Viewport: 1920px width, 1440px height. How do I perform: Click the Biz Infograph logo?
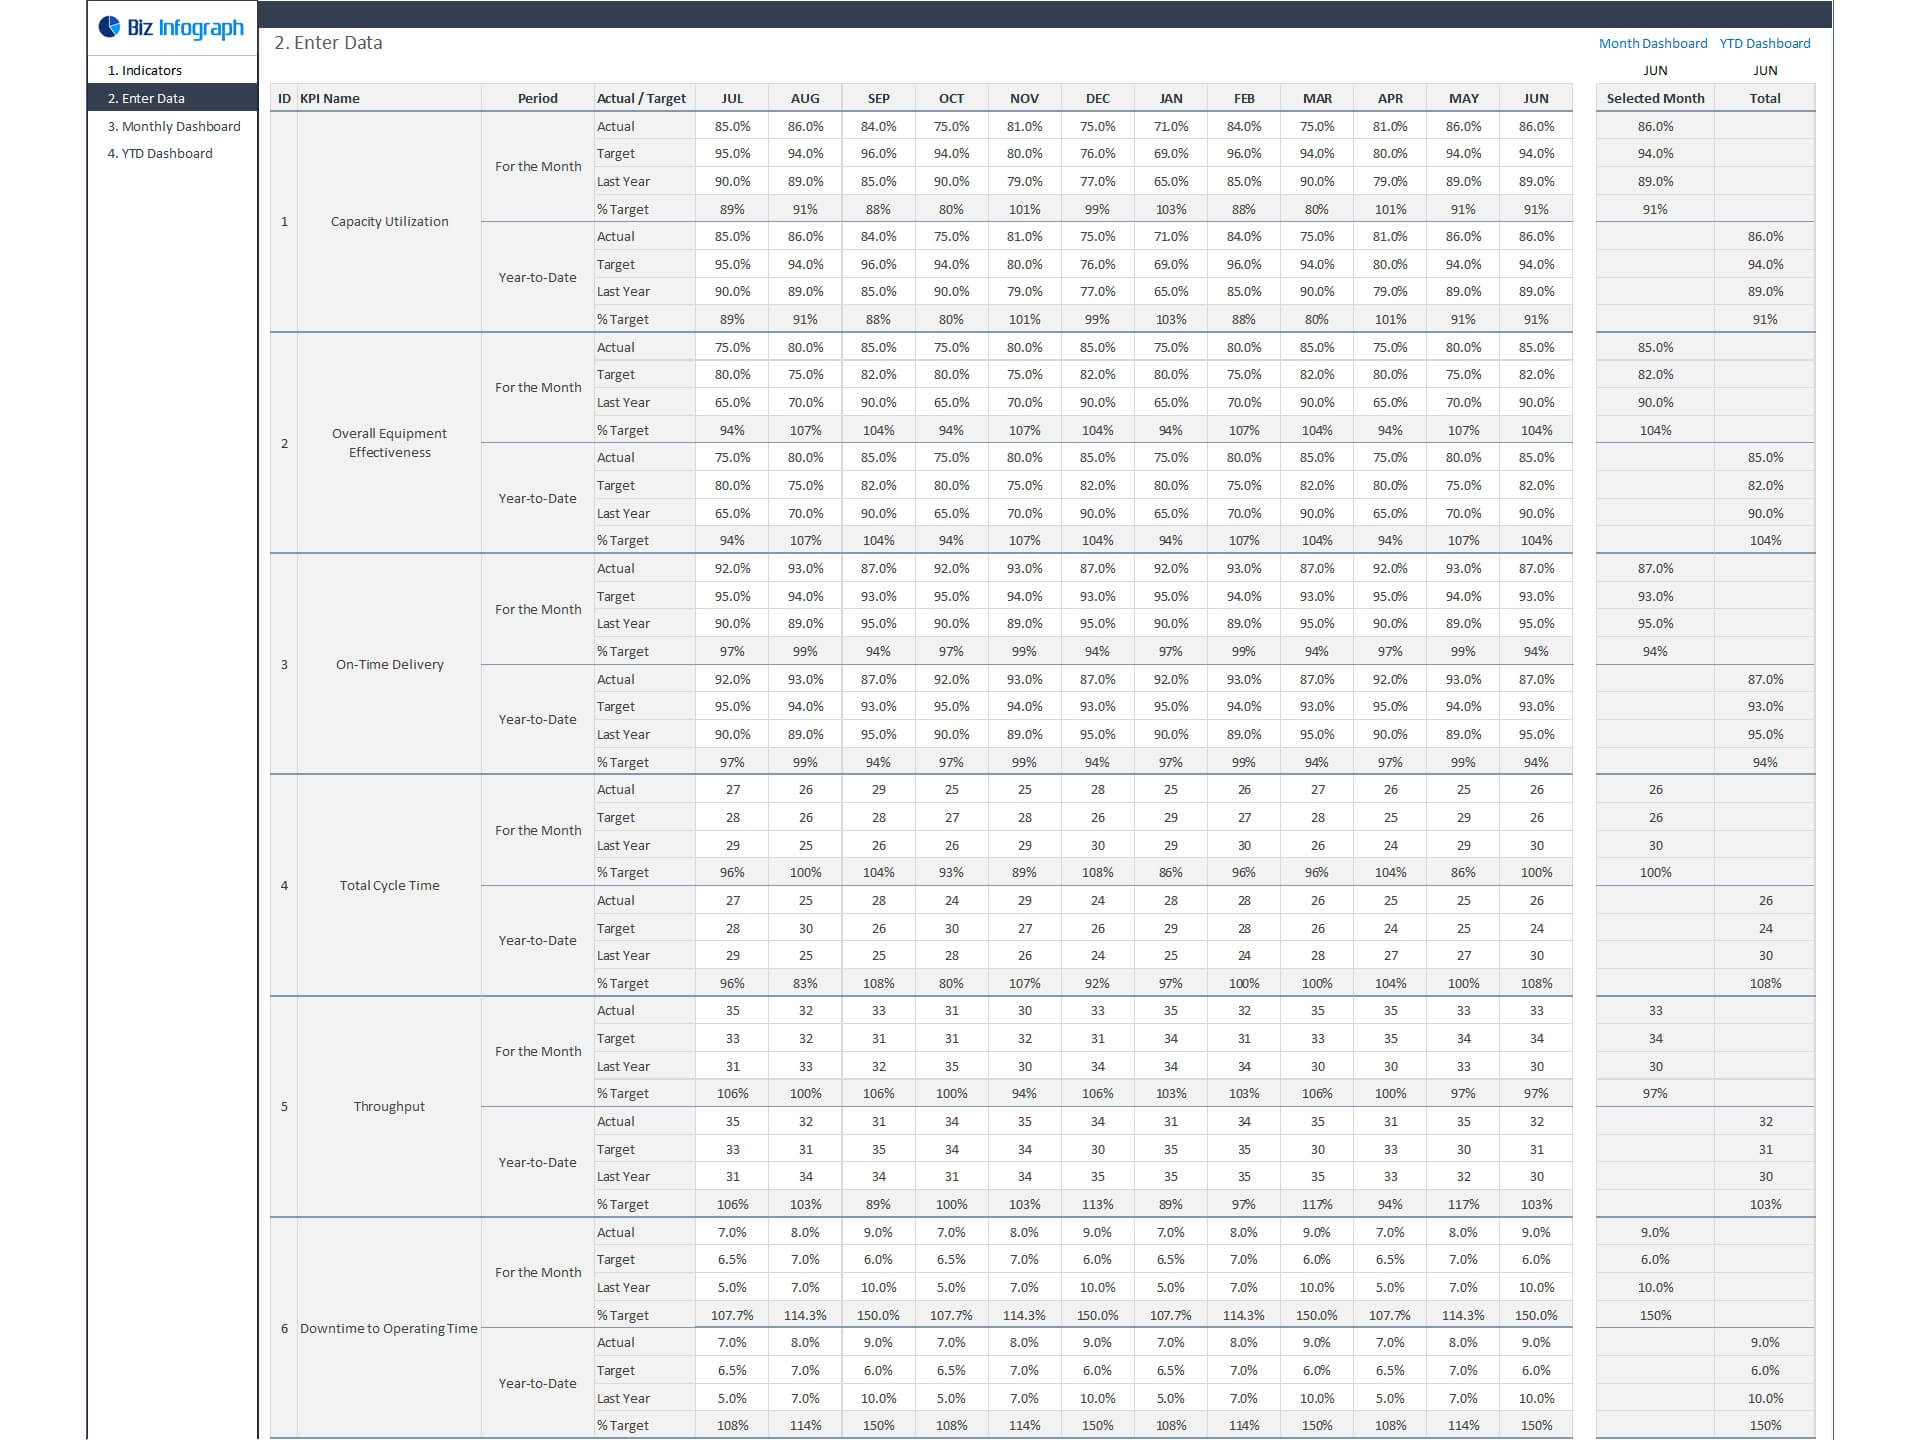(171, 28)
